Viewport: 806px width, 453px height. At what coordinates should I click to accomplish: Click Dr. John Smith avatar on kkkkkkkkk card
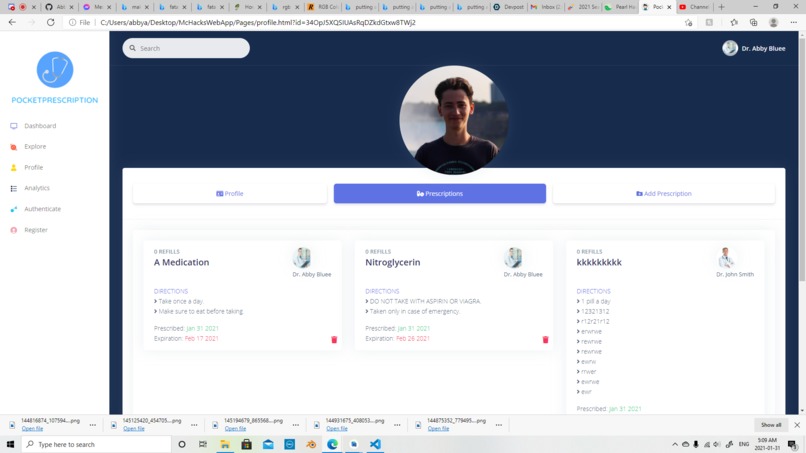pyautogui.click(x=725, y=257)
